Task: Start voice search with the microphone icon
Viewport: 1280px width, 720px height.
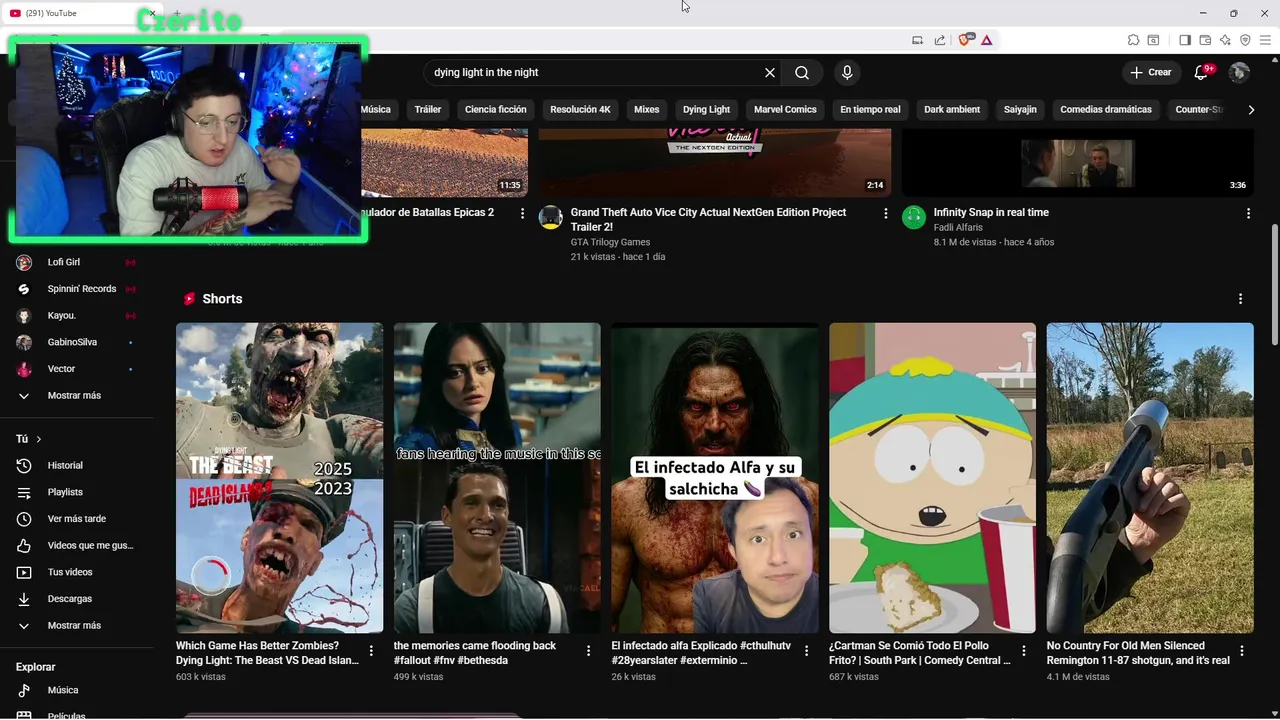Action: pos(847,73)
